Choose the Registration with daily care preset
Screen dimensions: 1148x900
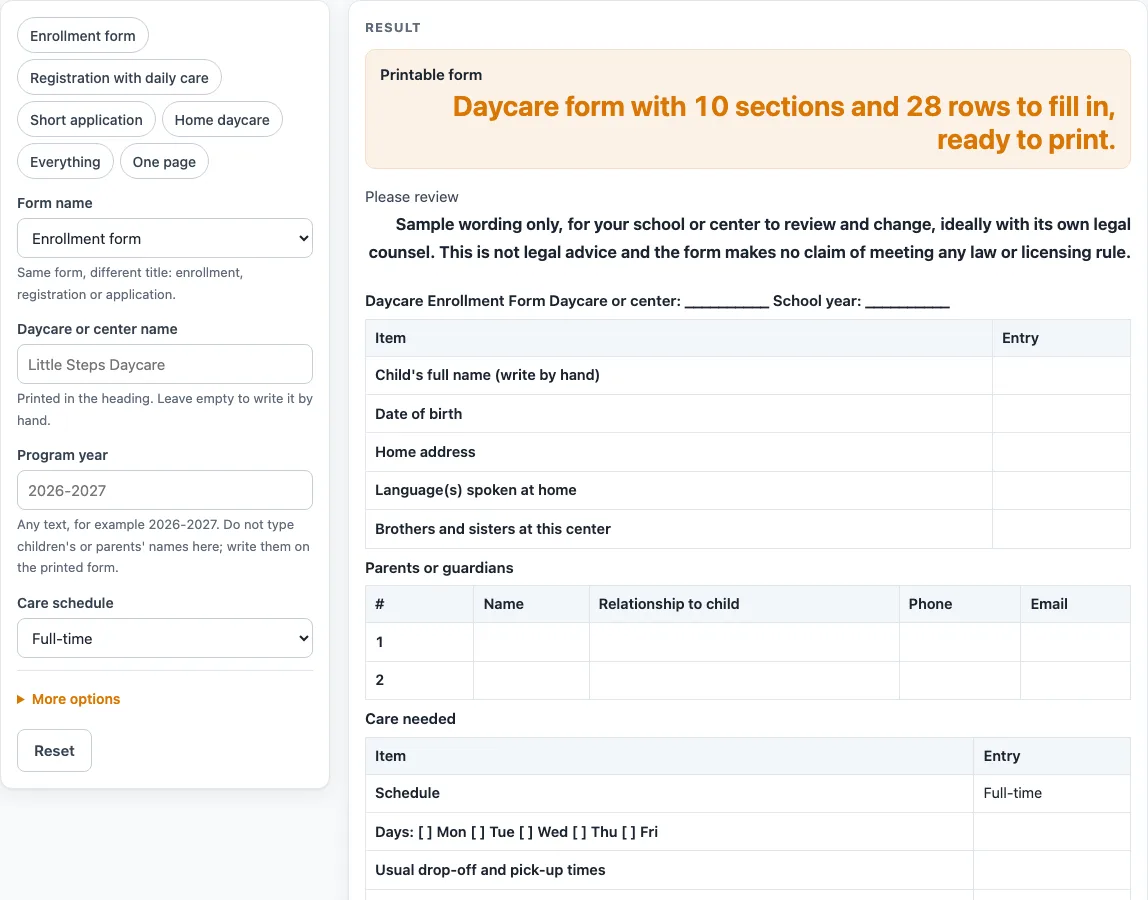pyautogui.click(x=119, y=78)
